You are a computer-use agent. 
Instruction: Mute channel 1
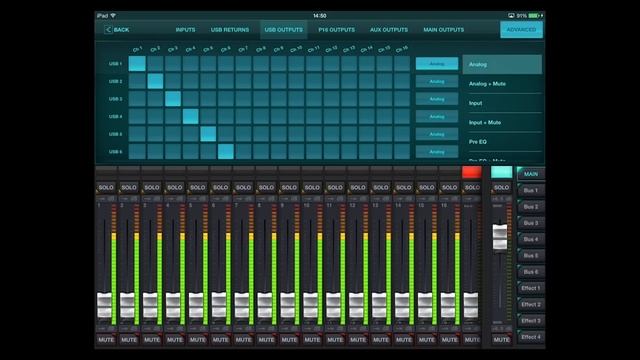click(106, 340)
